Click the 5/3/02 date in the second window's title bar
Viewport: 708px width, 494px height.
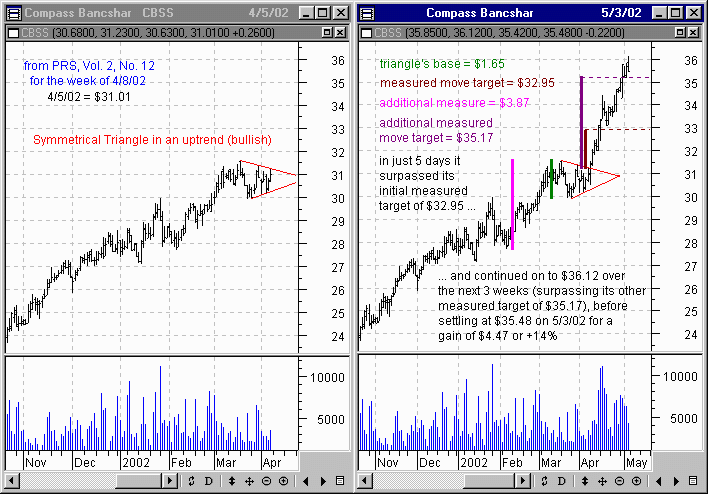tap(621, 13)
